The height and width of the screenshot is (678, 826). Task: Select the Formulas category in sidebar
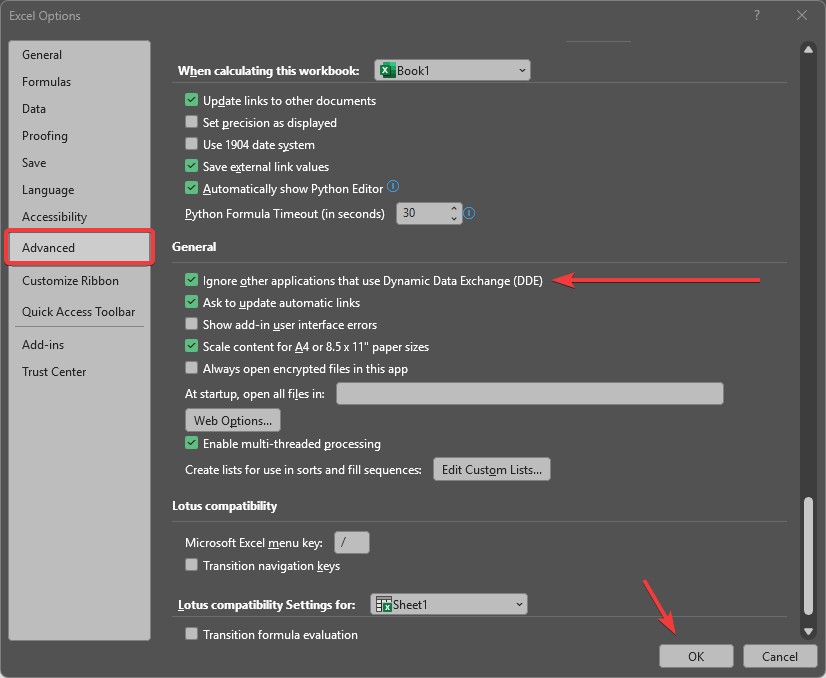point(46,82)
